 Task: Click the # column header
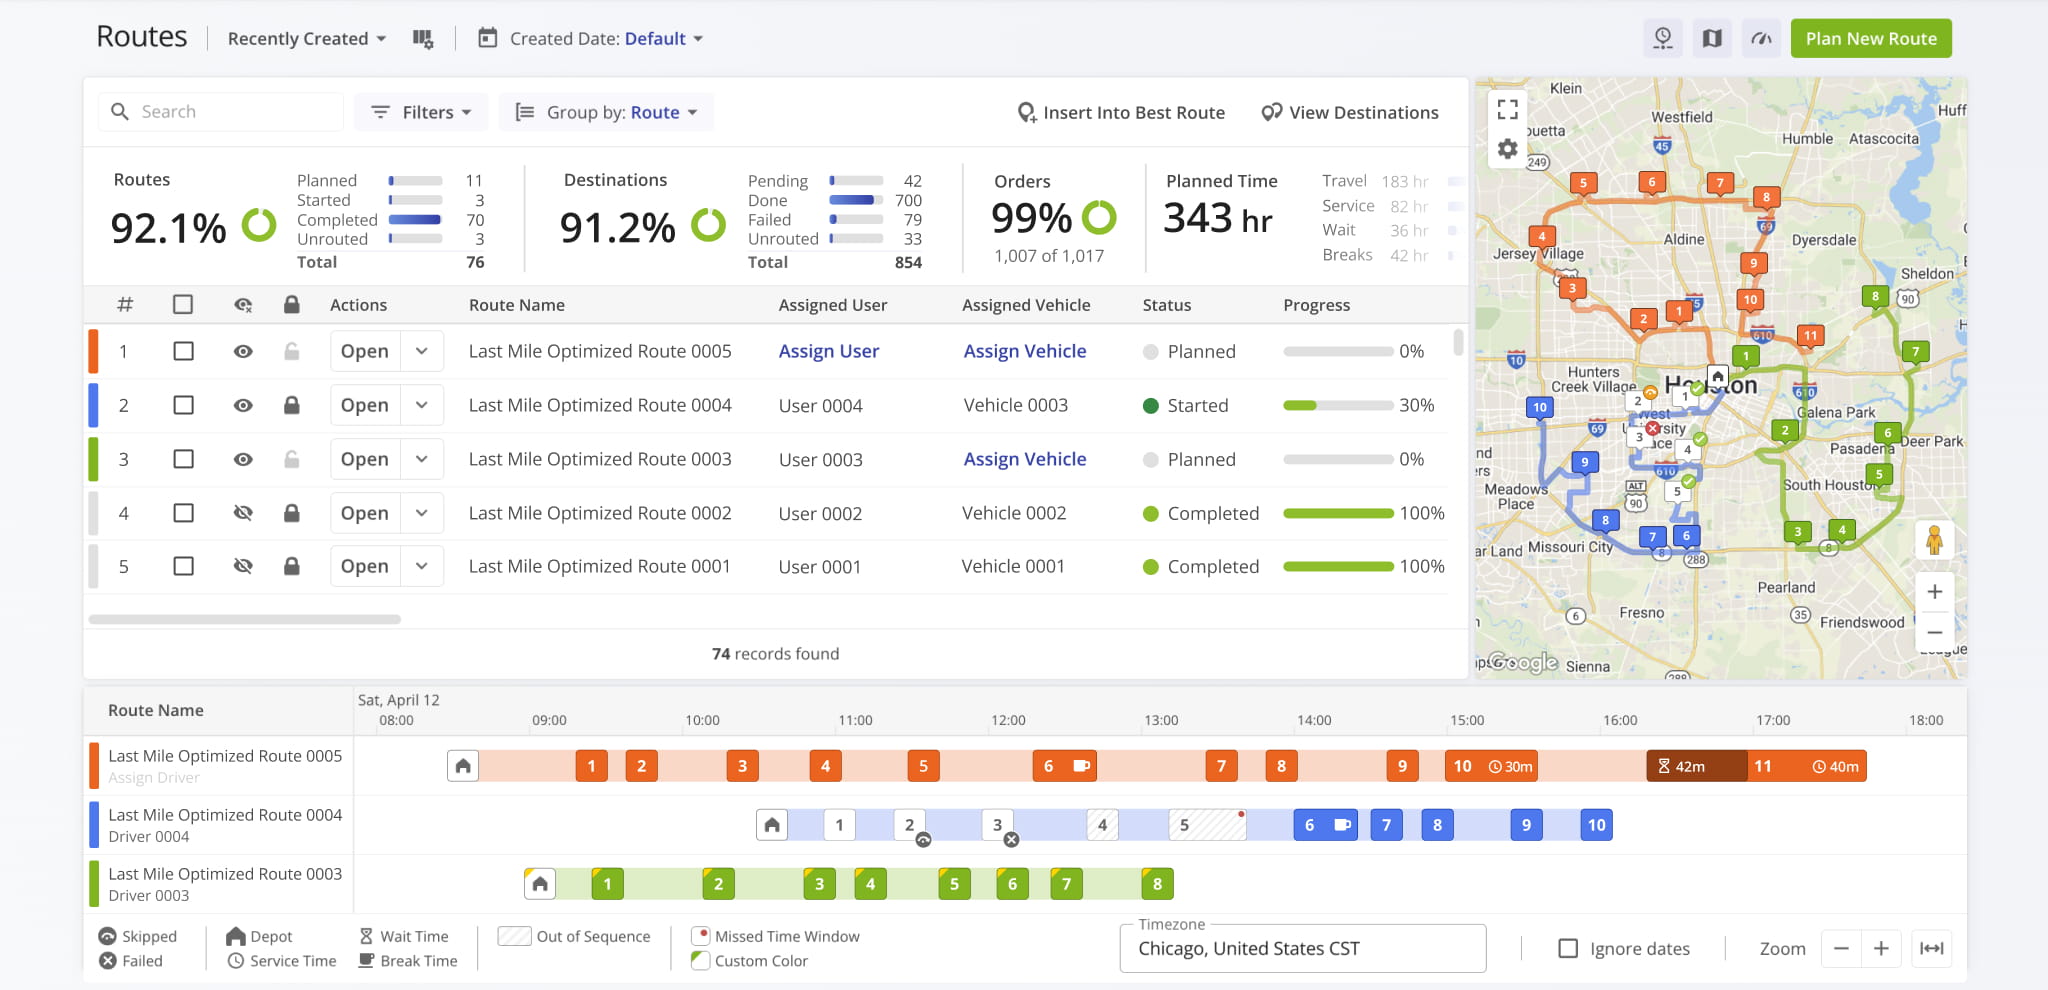point(124,304)
